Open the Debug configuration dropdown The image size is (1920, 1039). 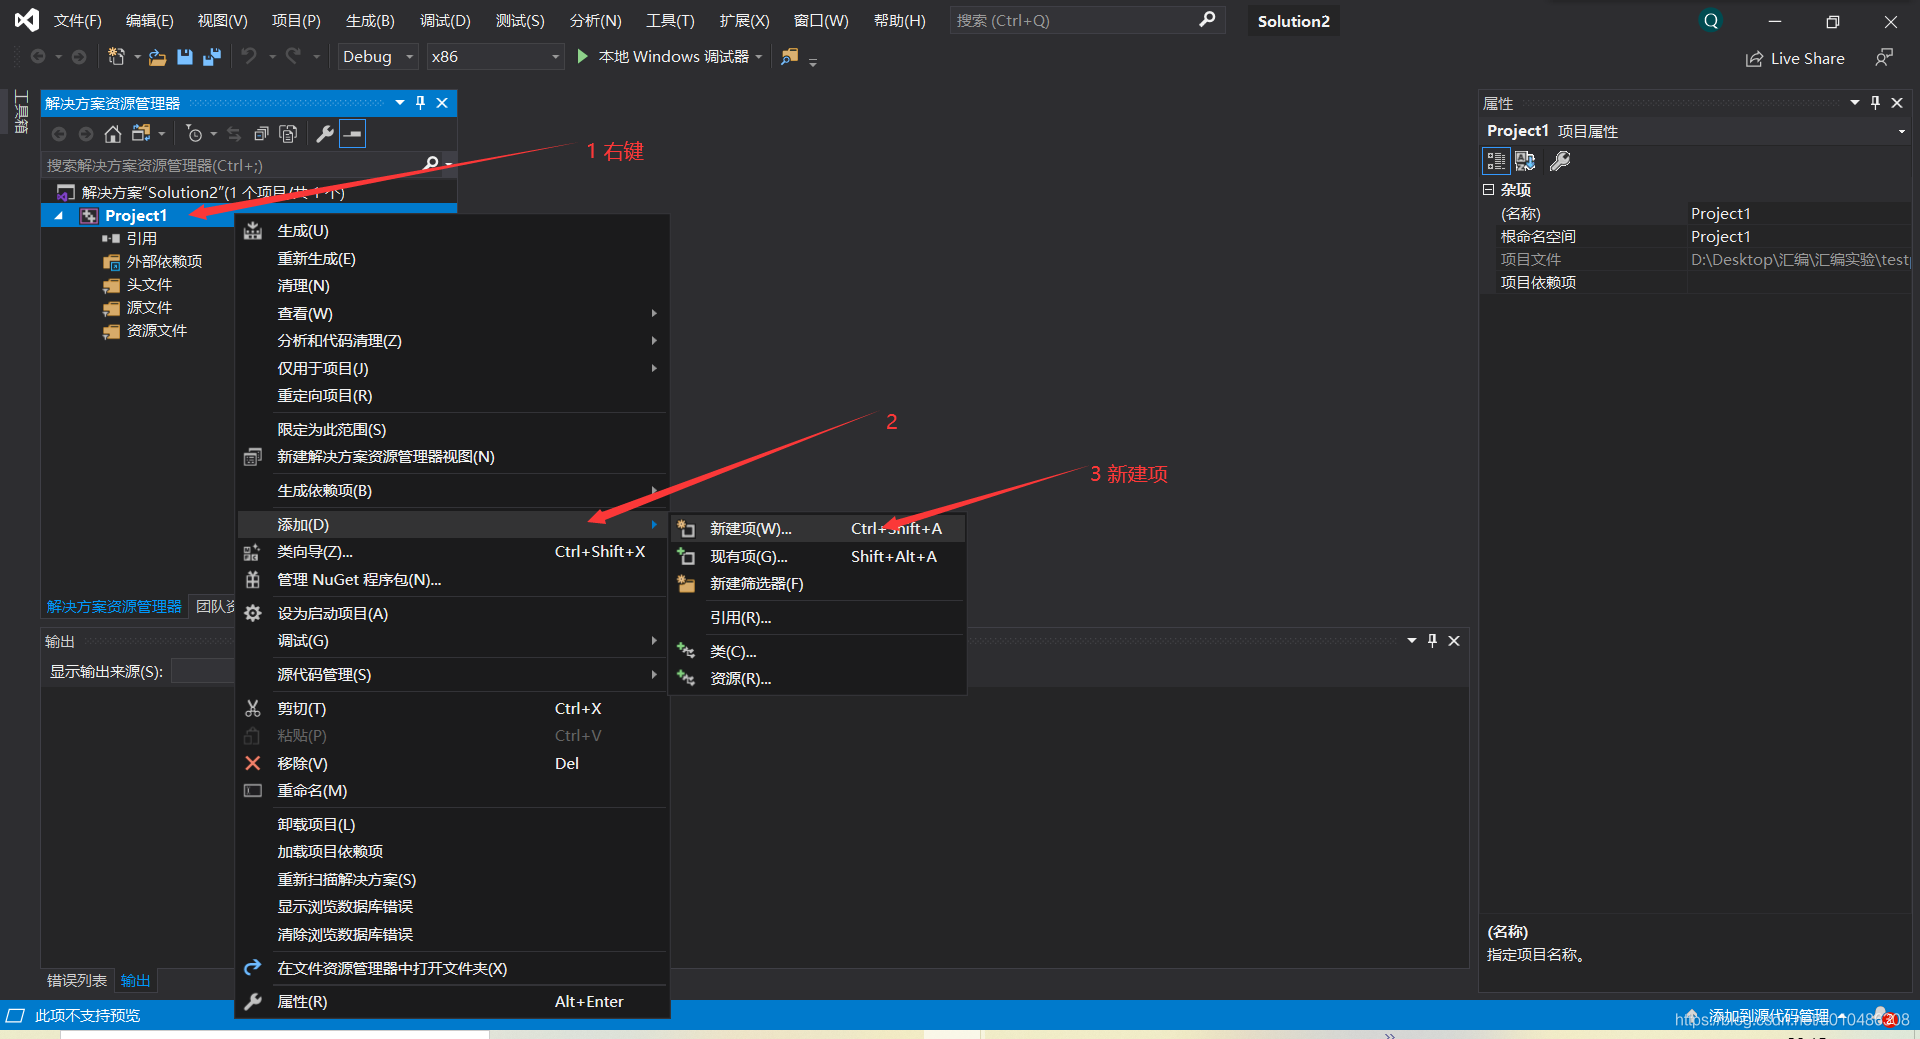click(x=377, y=57)
